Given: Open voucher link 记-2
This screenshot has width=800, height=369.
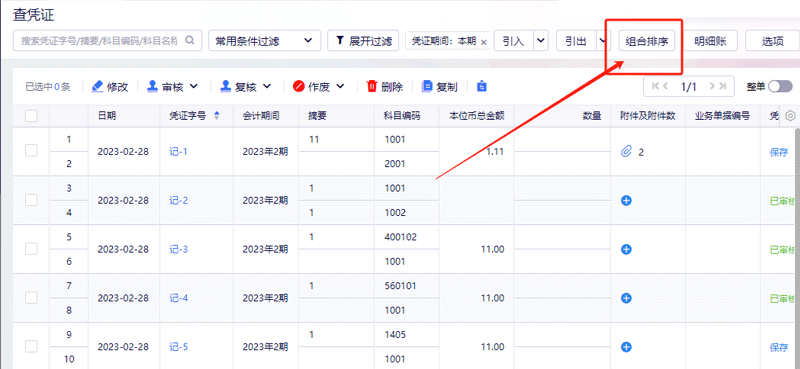Looking at the screenshot, I should [x=179, y=201].
